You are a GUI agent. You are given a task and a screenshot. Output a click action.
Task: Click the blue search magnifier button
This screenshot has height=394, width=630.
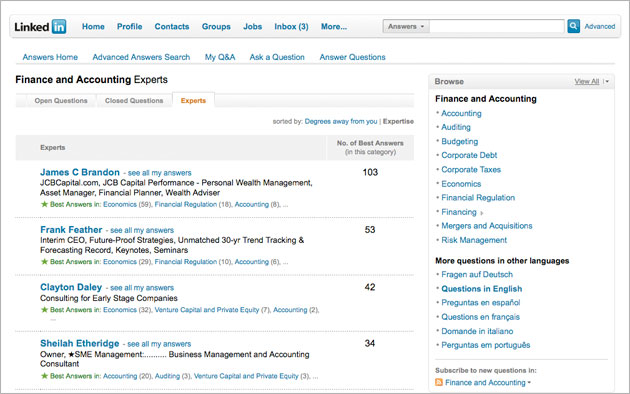pyautogui.click(x=573, y=26)
